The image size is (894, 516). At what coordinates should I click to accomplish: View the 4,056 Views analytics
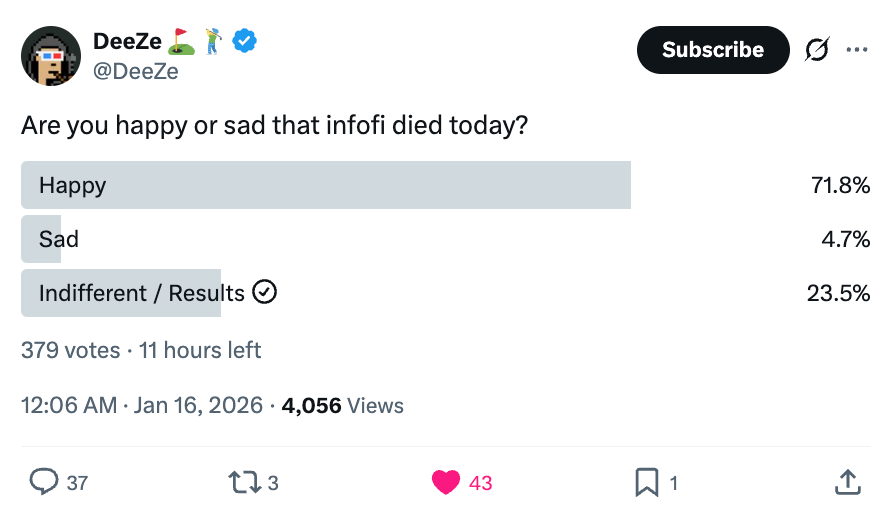[343, 405]
